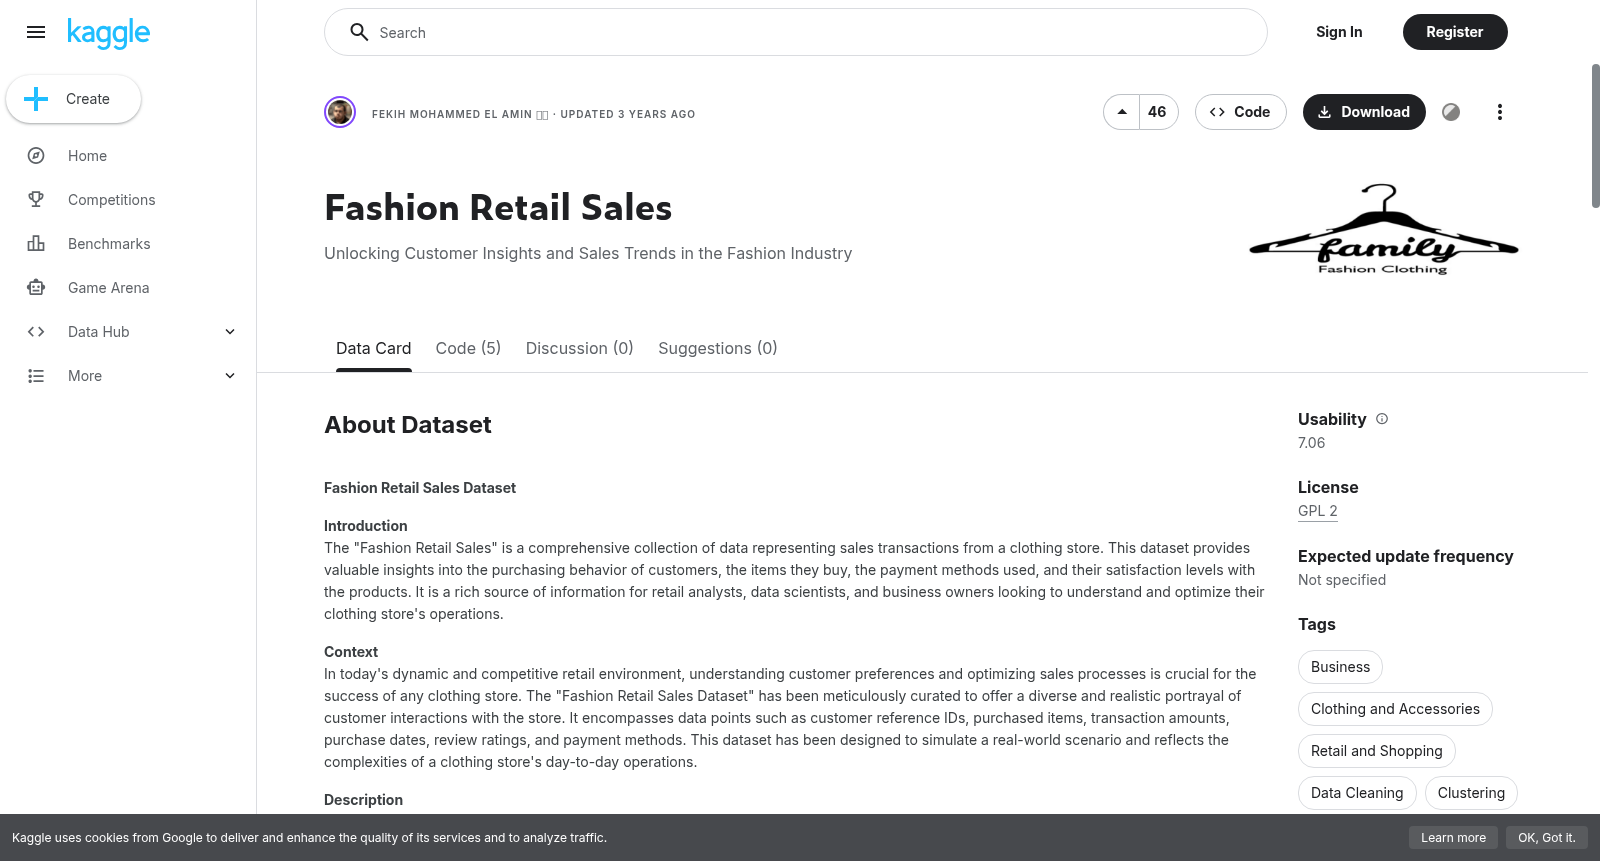Click the Download button

pos(1364,112)
